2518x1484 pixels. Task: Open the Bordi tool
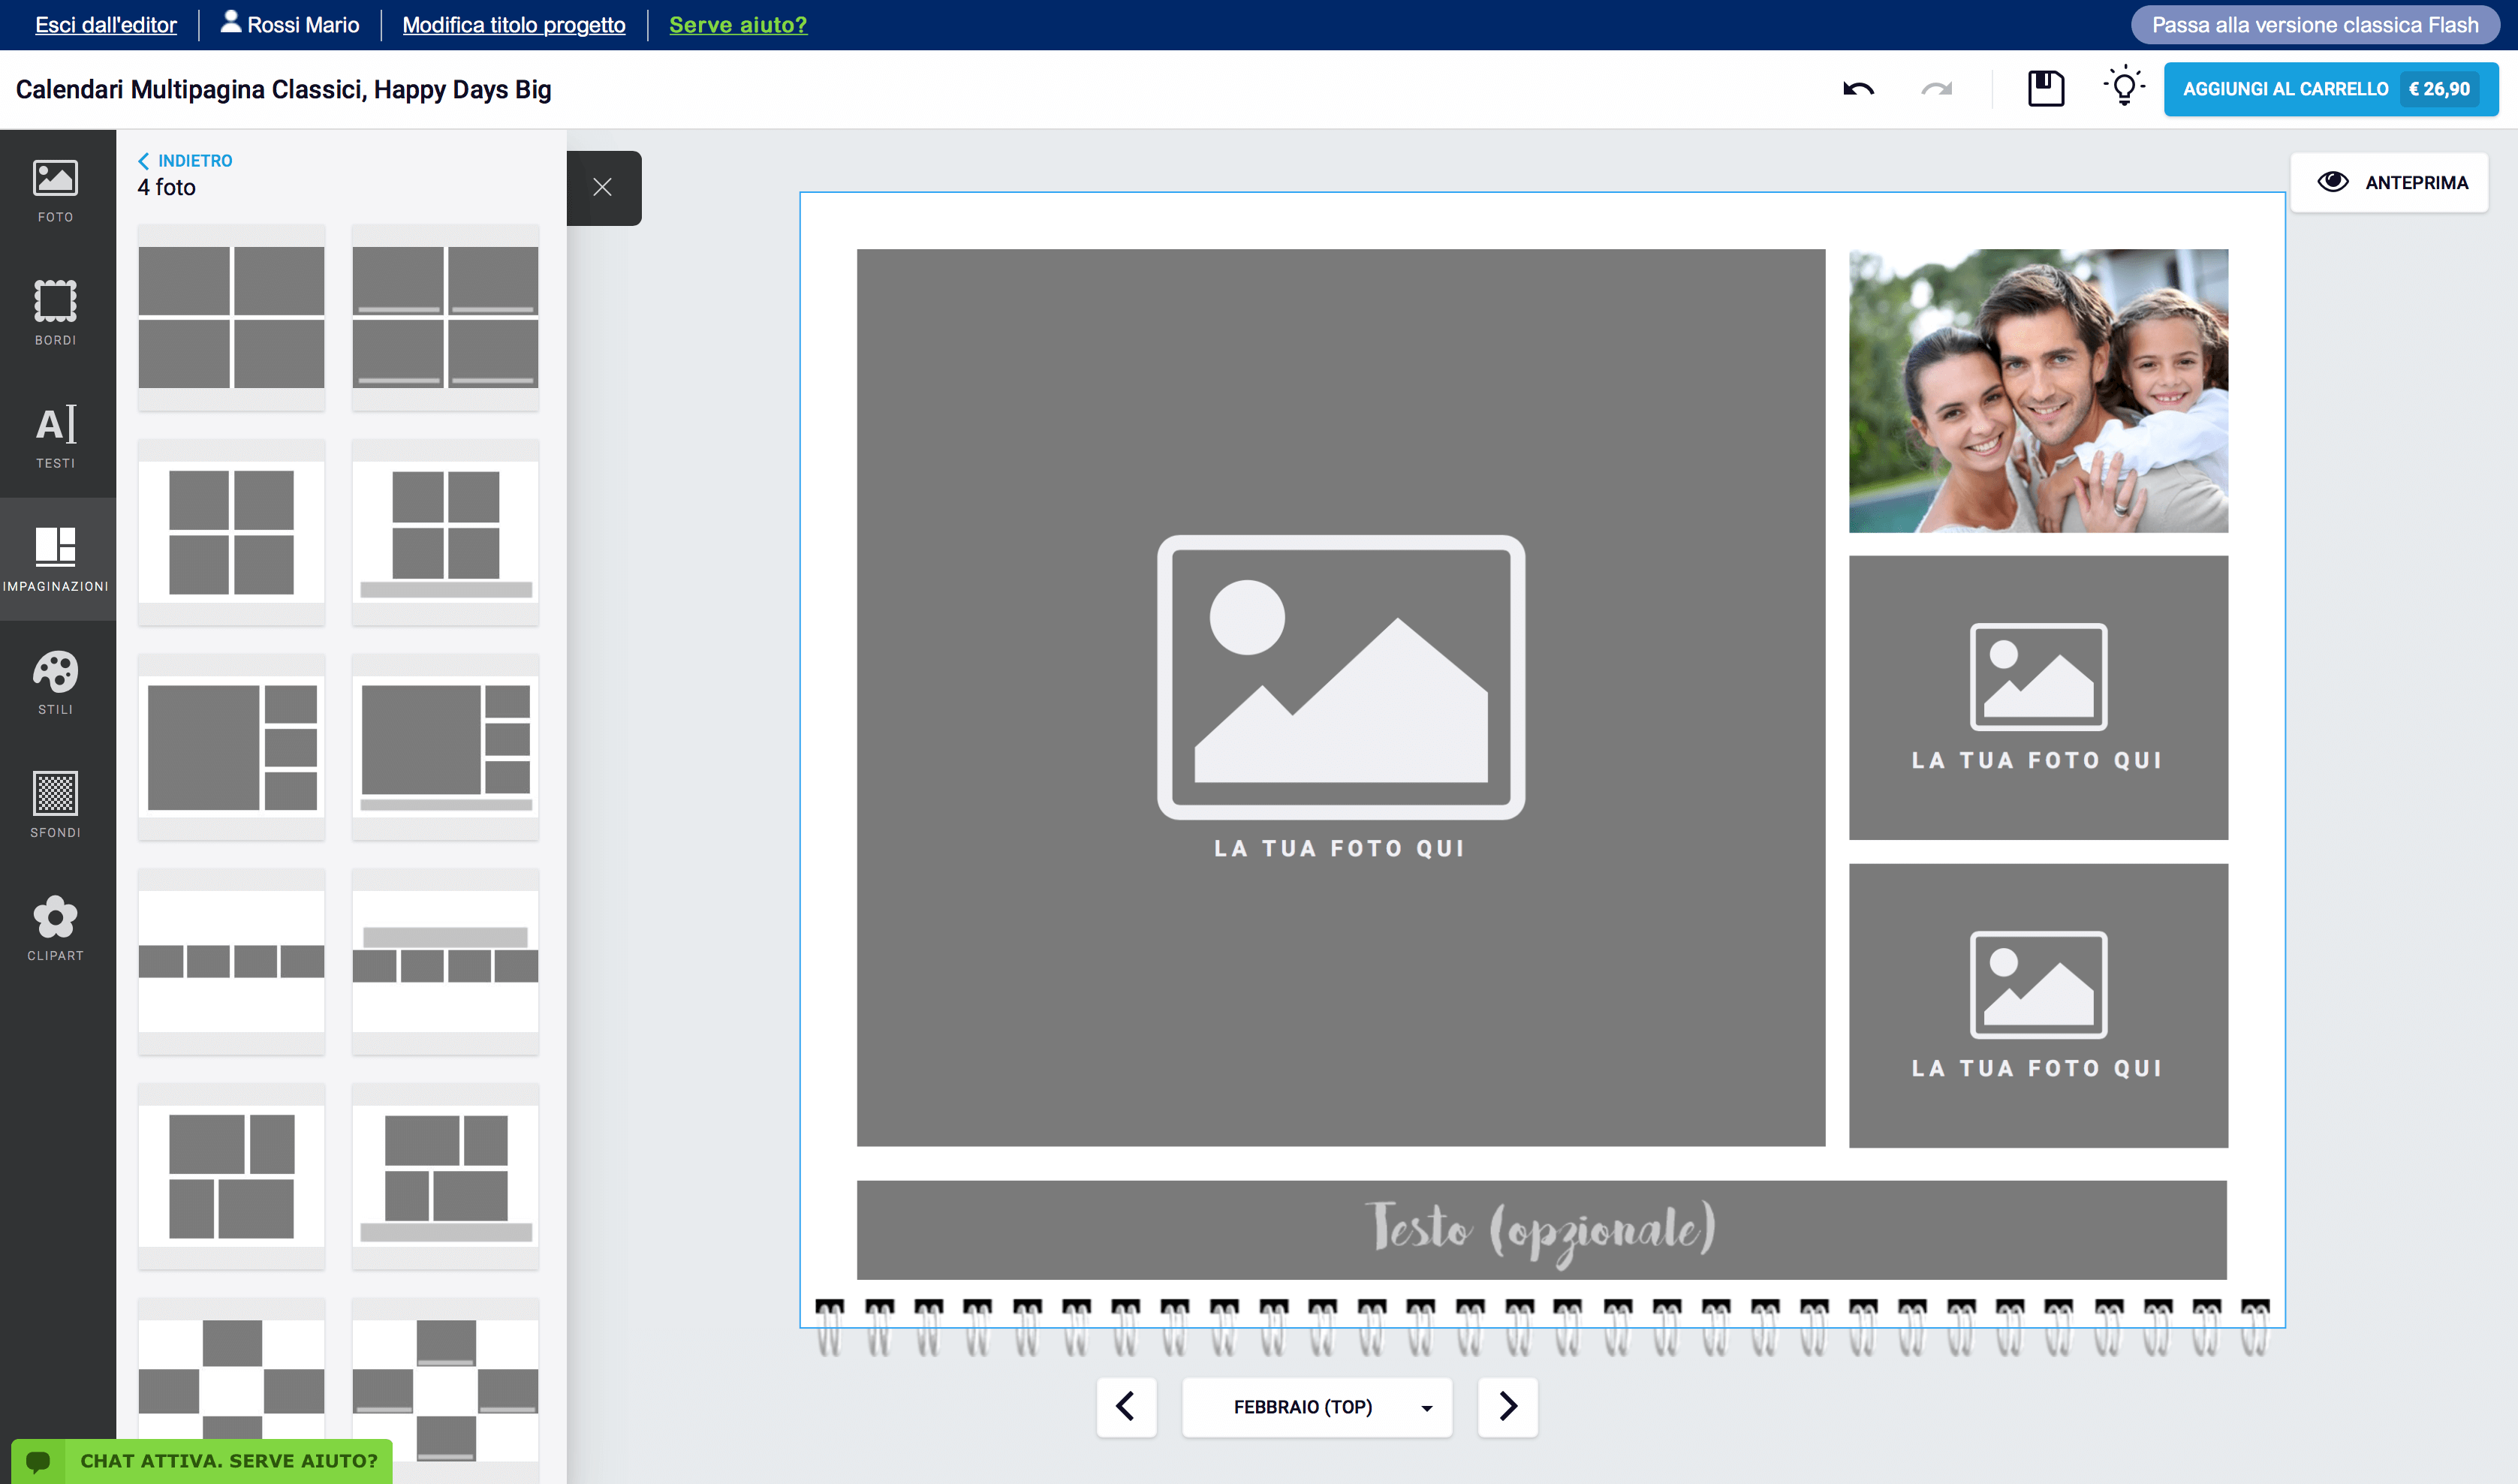[x=56, y=313]
